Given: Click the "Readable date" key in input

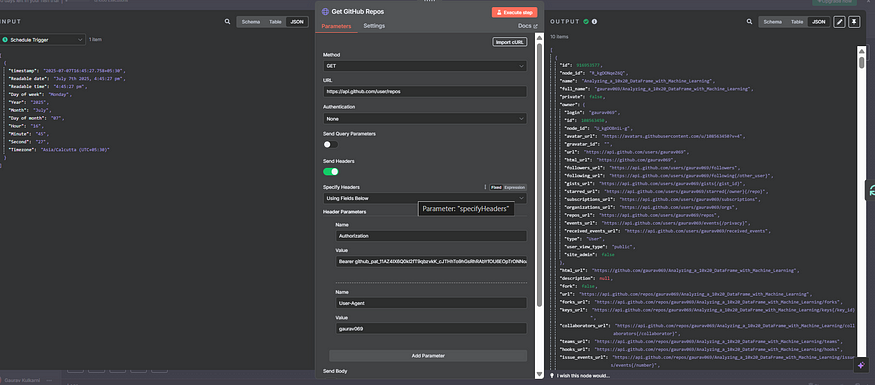Looking at the screenshot, I should tap(27, 79).
